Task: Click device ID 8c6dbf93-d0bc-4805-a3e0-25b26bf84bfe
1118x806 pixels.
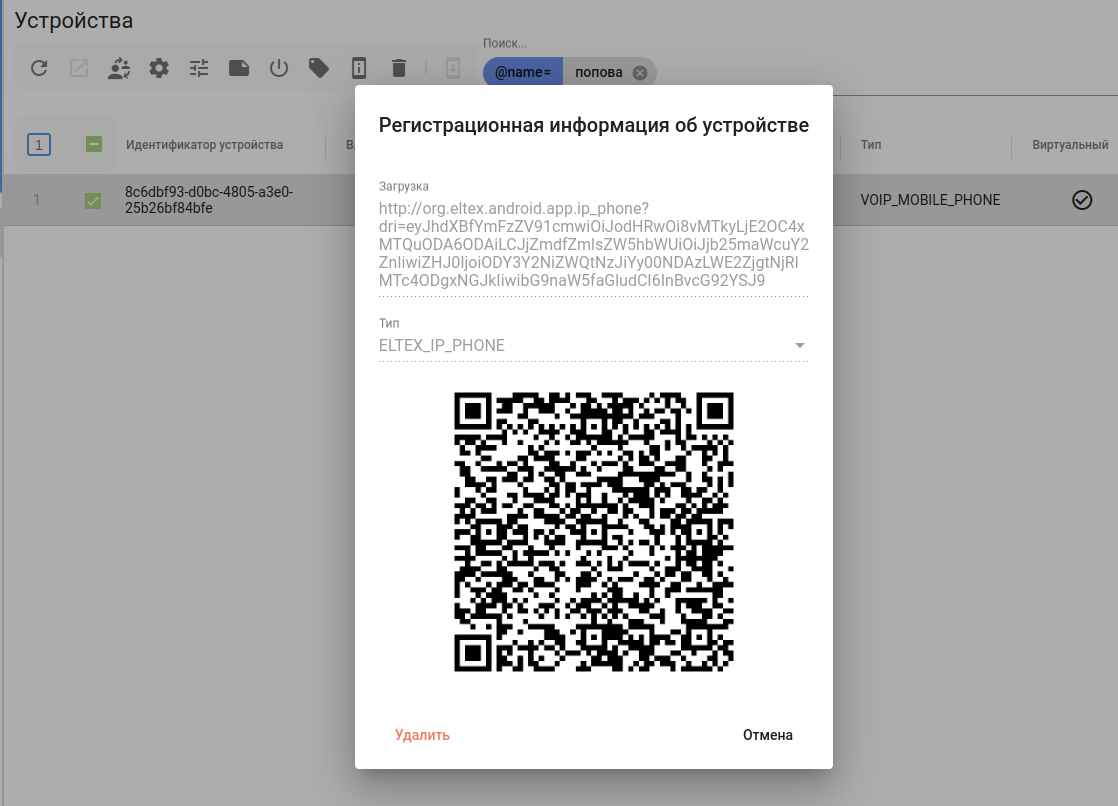Action: click(x=209, y=200)
